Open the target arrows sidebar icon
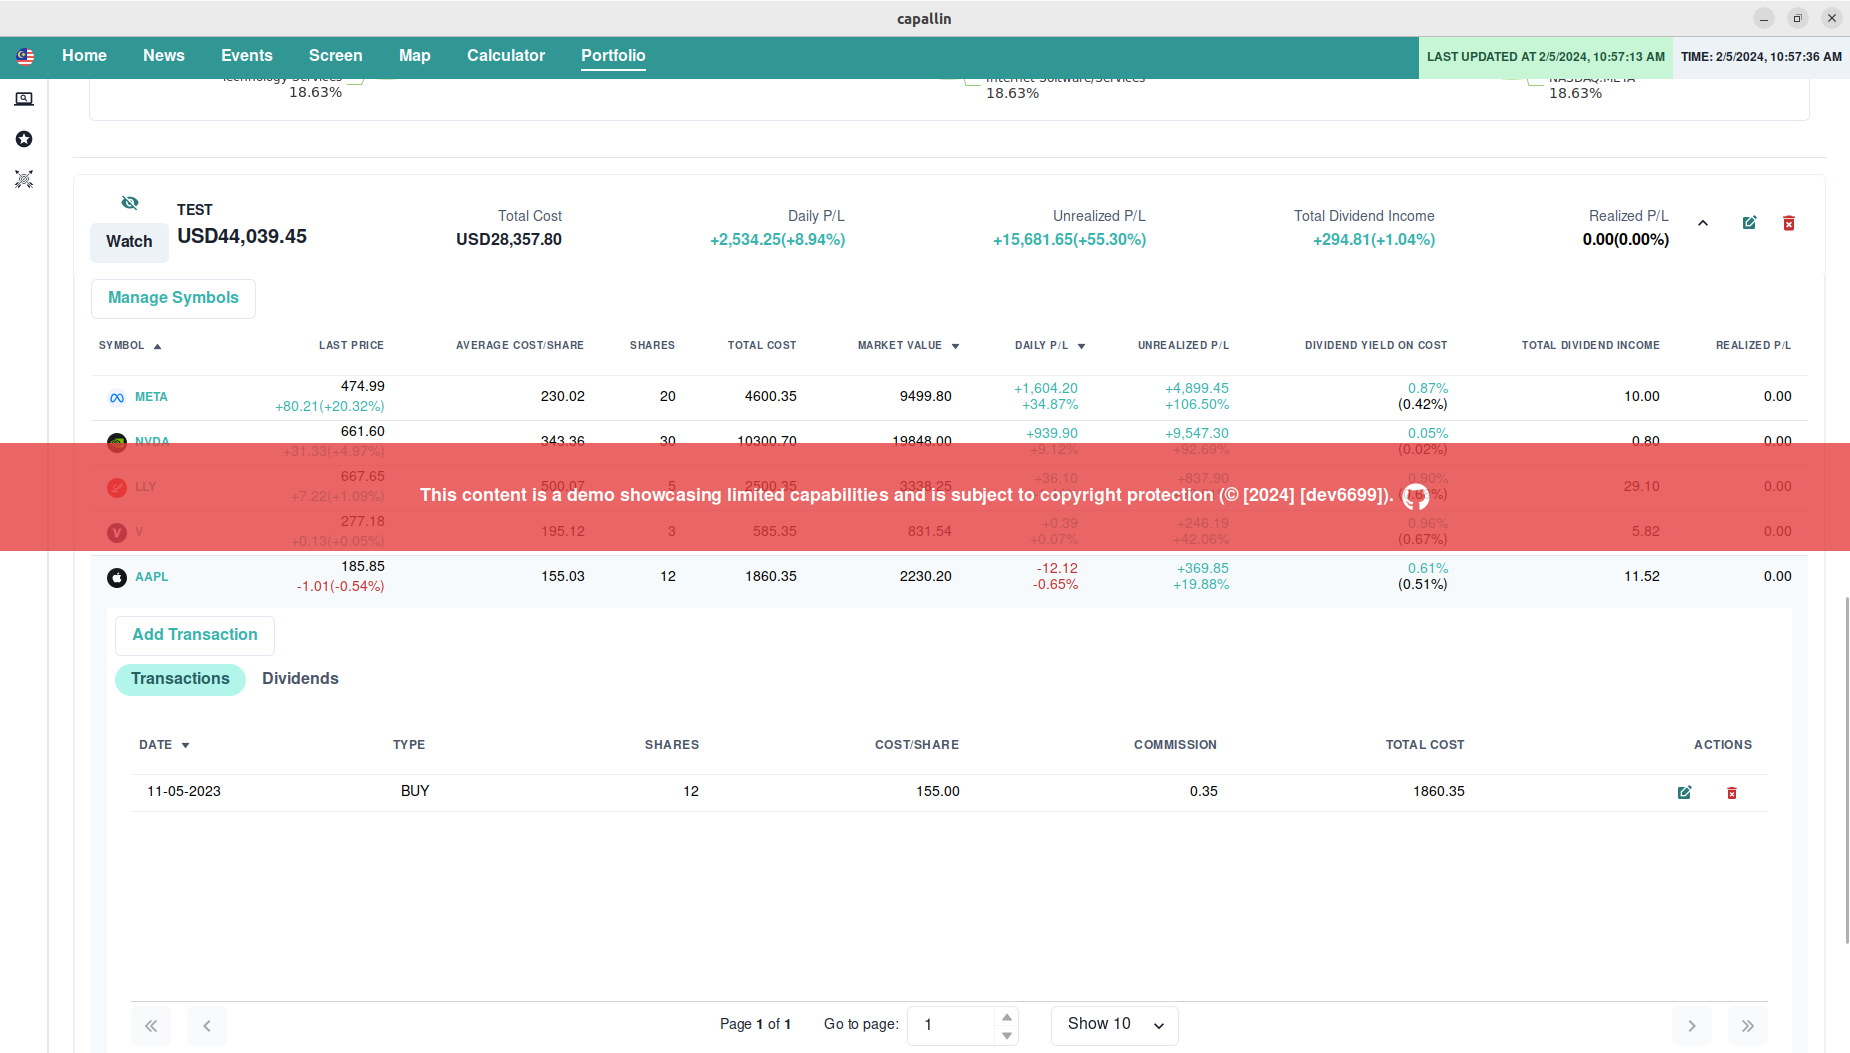 pyautogui.click(x=24, y=179)
